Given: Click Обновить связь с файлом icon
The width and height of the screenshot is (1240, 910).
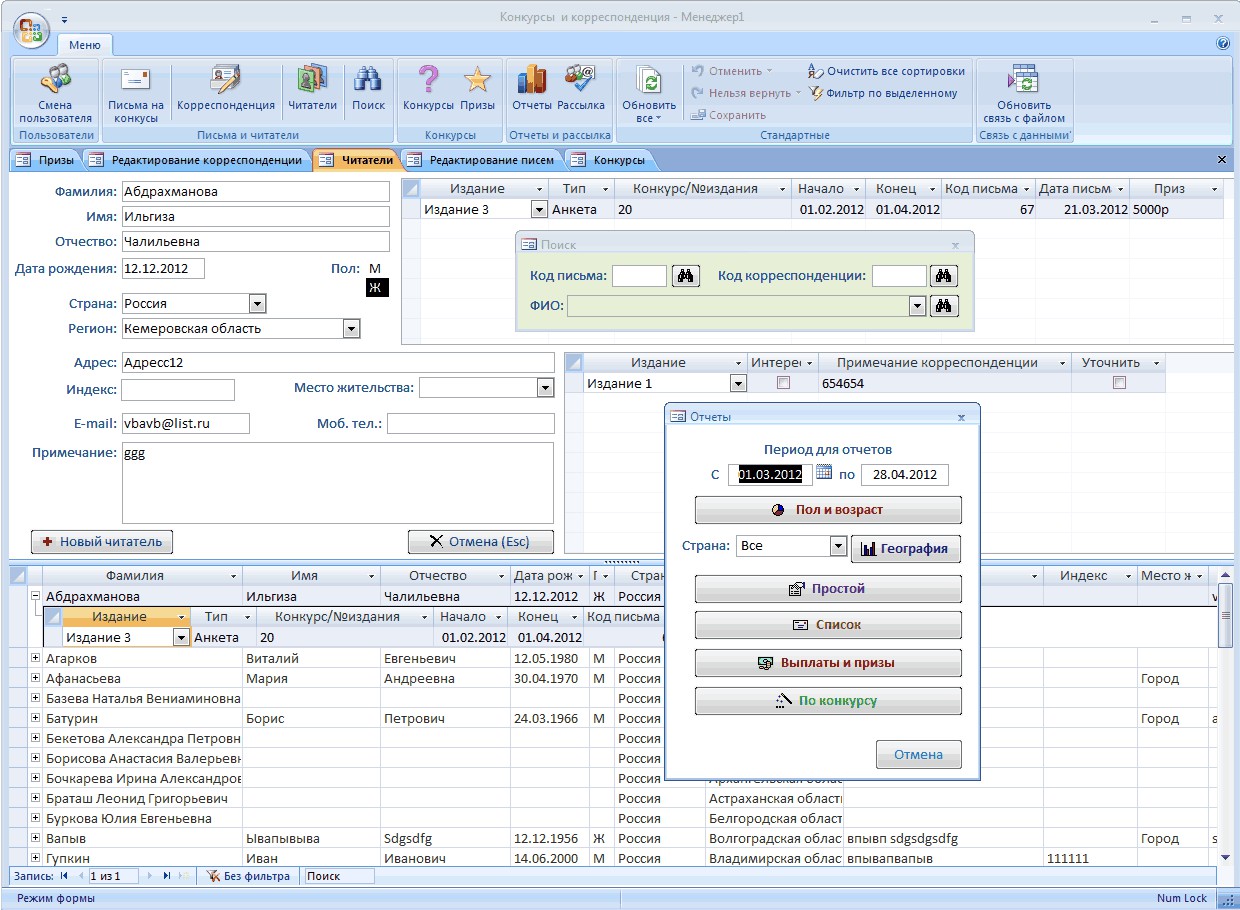Looking at the screenshot, I should tap(1024, 93).
